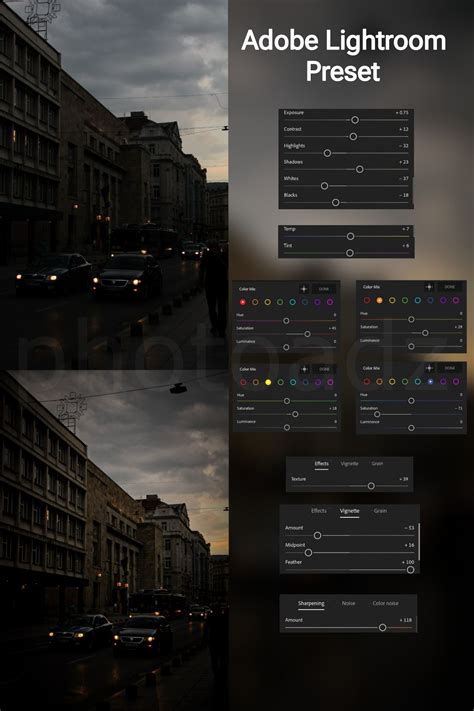Select red swatch in Saturation +45 Color Mix panel
The image size is (474, 711).
[x=243, y=302]
